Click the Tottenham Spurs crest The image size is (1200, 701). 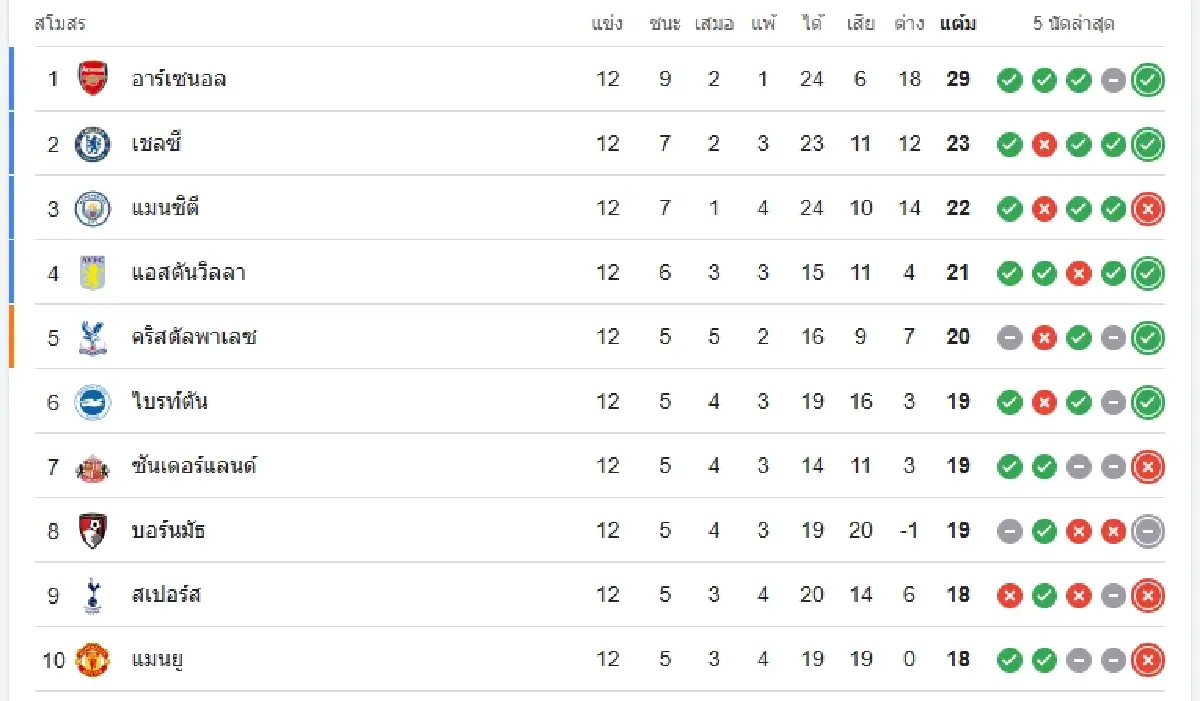click(93, 595)
